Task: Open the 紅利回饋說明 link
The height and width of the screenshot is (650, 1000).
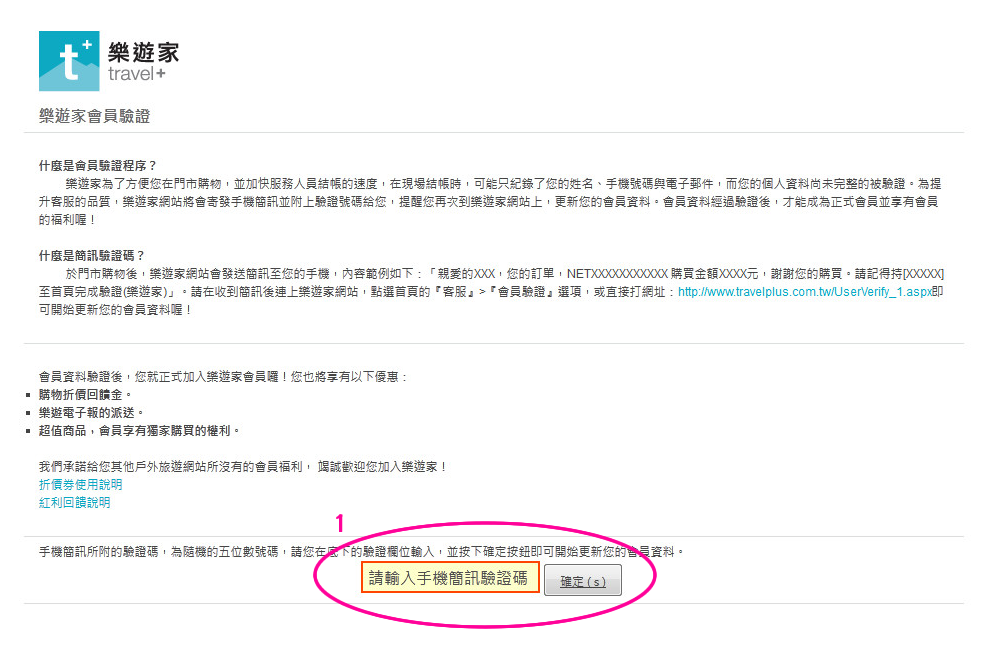Action: 75,503
